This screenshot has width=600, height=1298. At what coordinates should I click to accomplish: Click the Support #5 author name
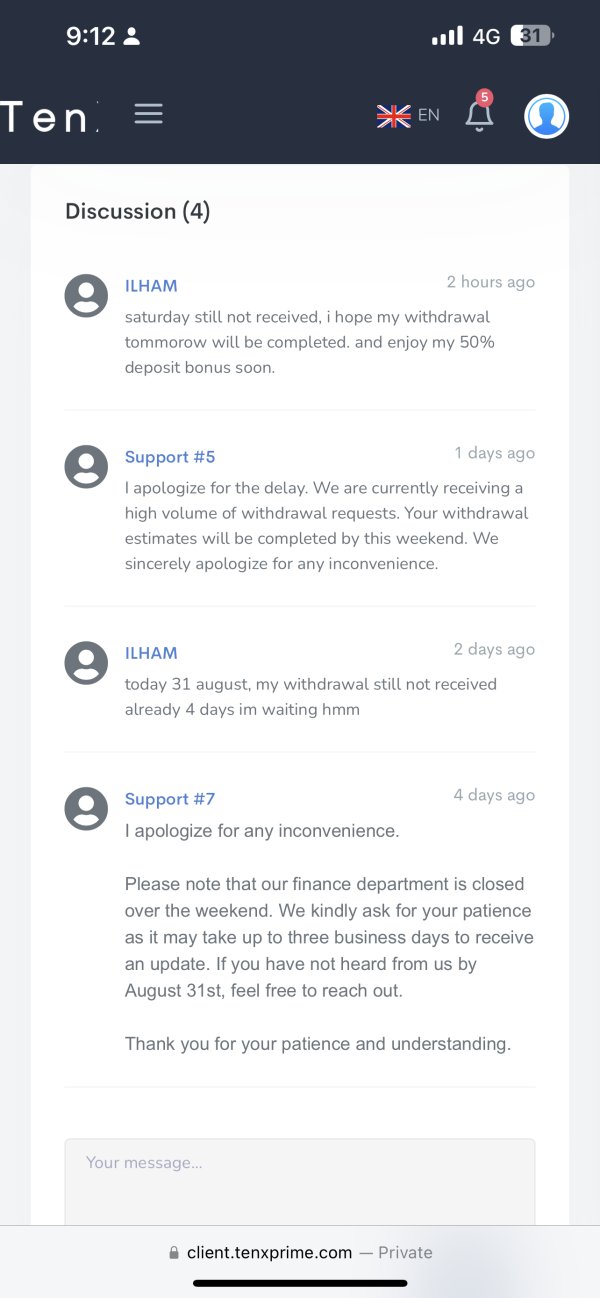click(170, 457)
